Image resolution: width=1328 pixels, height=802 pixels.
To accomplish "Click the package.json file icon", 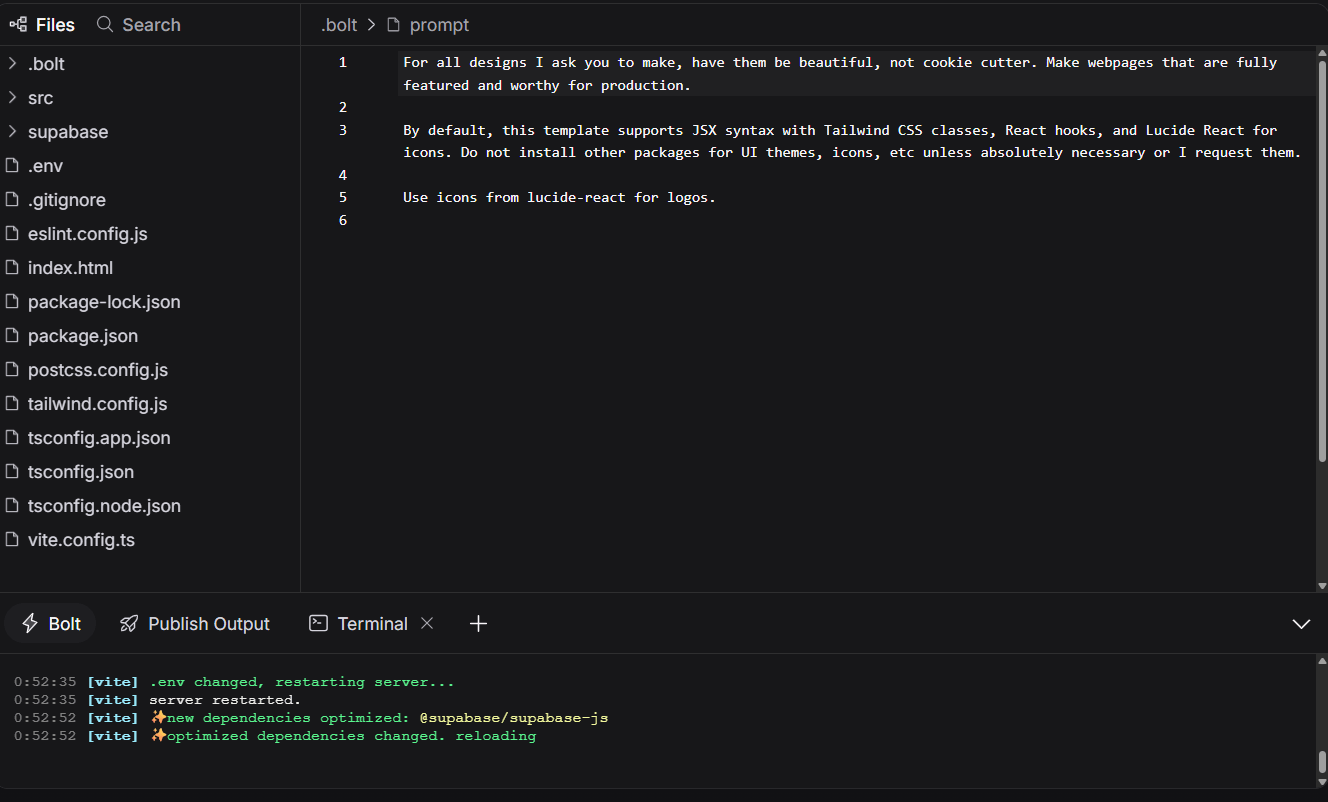I will pos(12,336).
